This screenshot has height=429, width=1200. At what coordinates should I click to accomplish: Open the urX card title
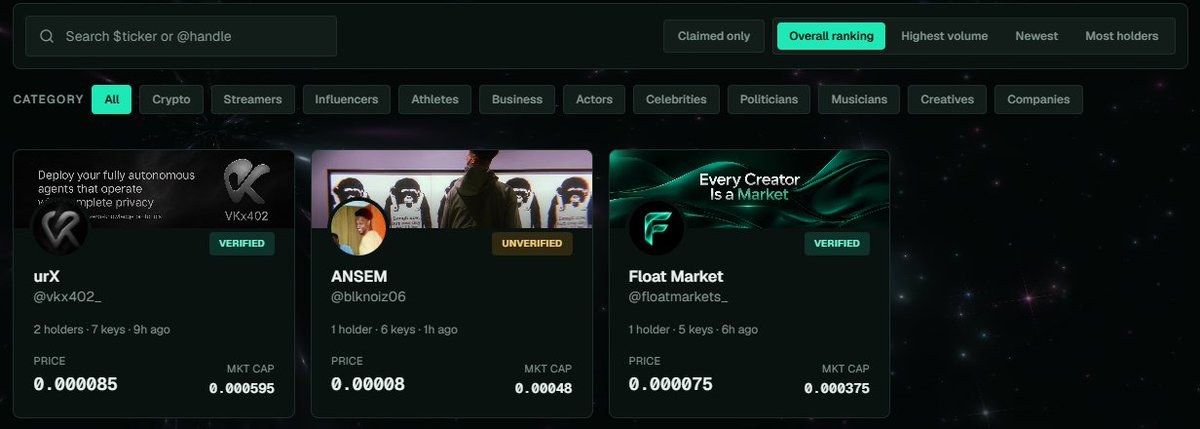[x=47, y=275]
